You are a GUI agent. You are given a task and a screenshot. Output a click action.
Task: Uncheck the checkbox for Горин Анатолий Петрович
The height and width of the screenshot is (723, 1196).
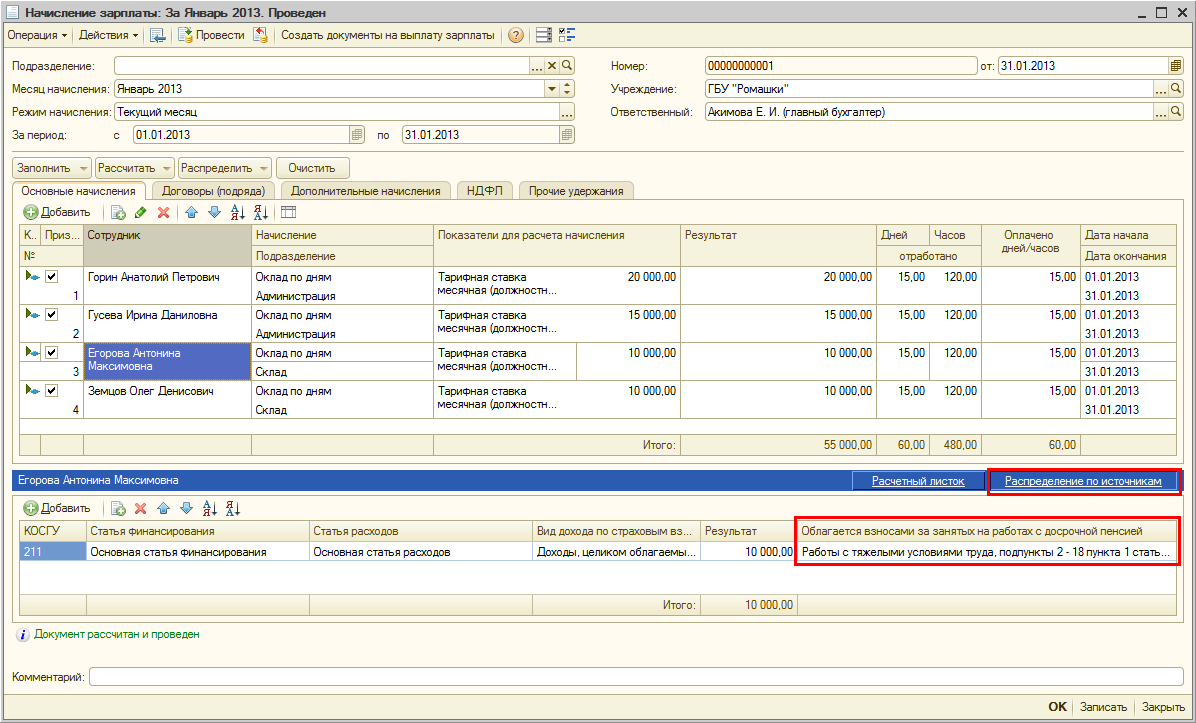pyautogui.click(x=52, y=277)
